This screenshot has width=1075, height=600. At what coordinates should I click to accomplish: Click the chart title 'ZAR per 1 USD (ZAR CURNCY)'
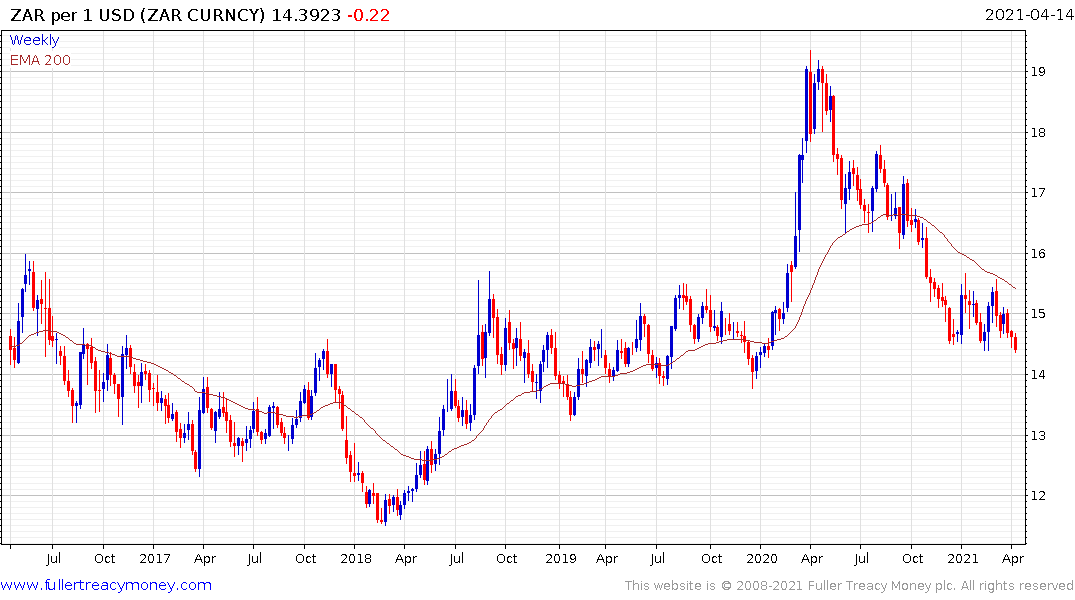pos(138,15)
